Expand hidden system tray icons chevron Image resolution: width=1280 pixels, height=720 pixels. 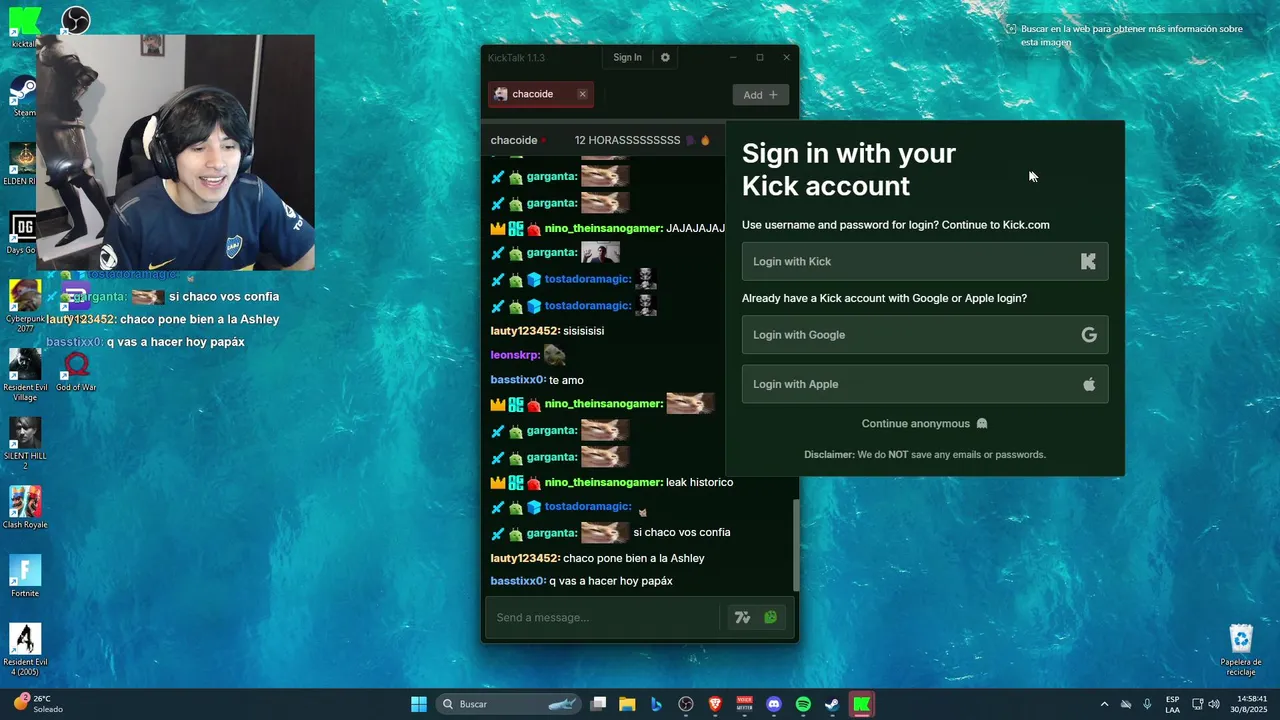[1104, 704]
